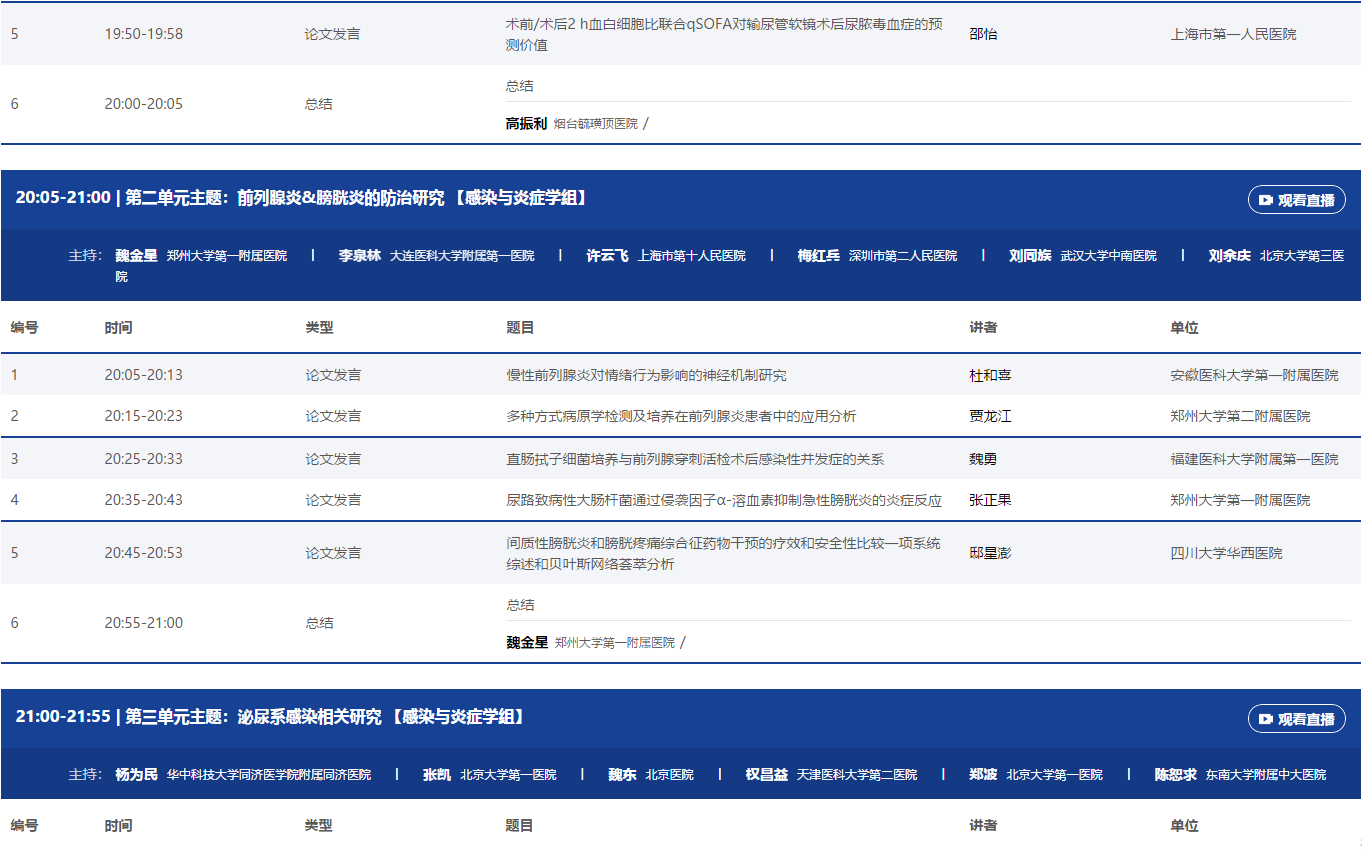Image resolution: width=1362 pixels, height=850 pixels.
Task: Click summary speaker 高振利 of 烟台毓璜顶医院
Action: 526,124
